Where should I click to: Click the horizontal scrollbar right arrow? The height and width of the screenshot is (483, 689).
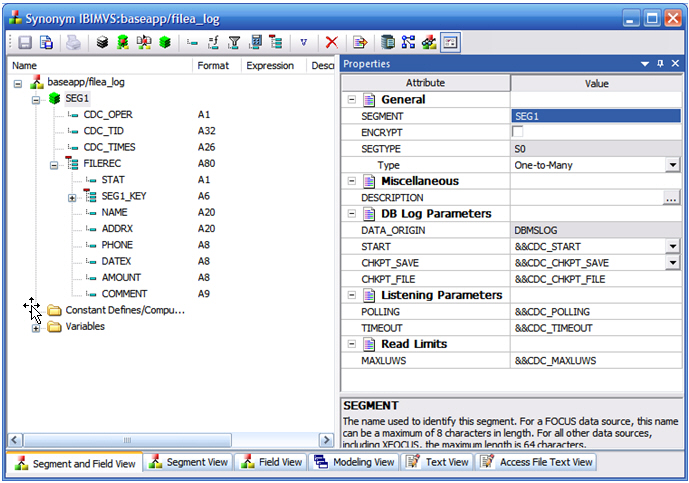(x=326, y=440)
